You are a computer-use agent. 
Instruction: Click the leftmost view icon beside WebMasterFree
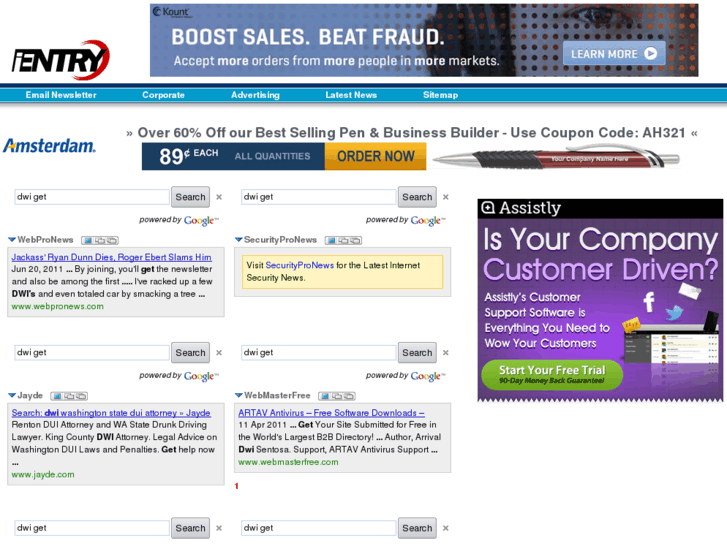[325, 396]
